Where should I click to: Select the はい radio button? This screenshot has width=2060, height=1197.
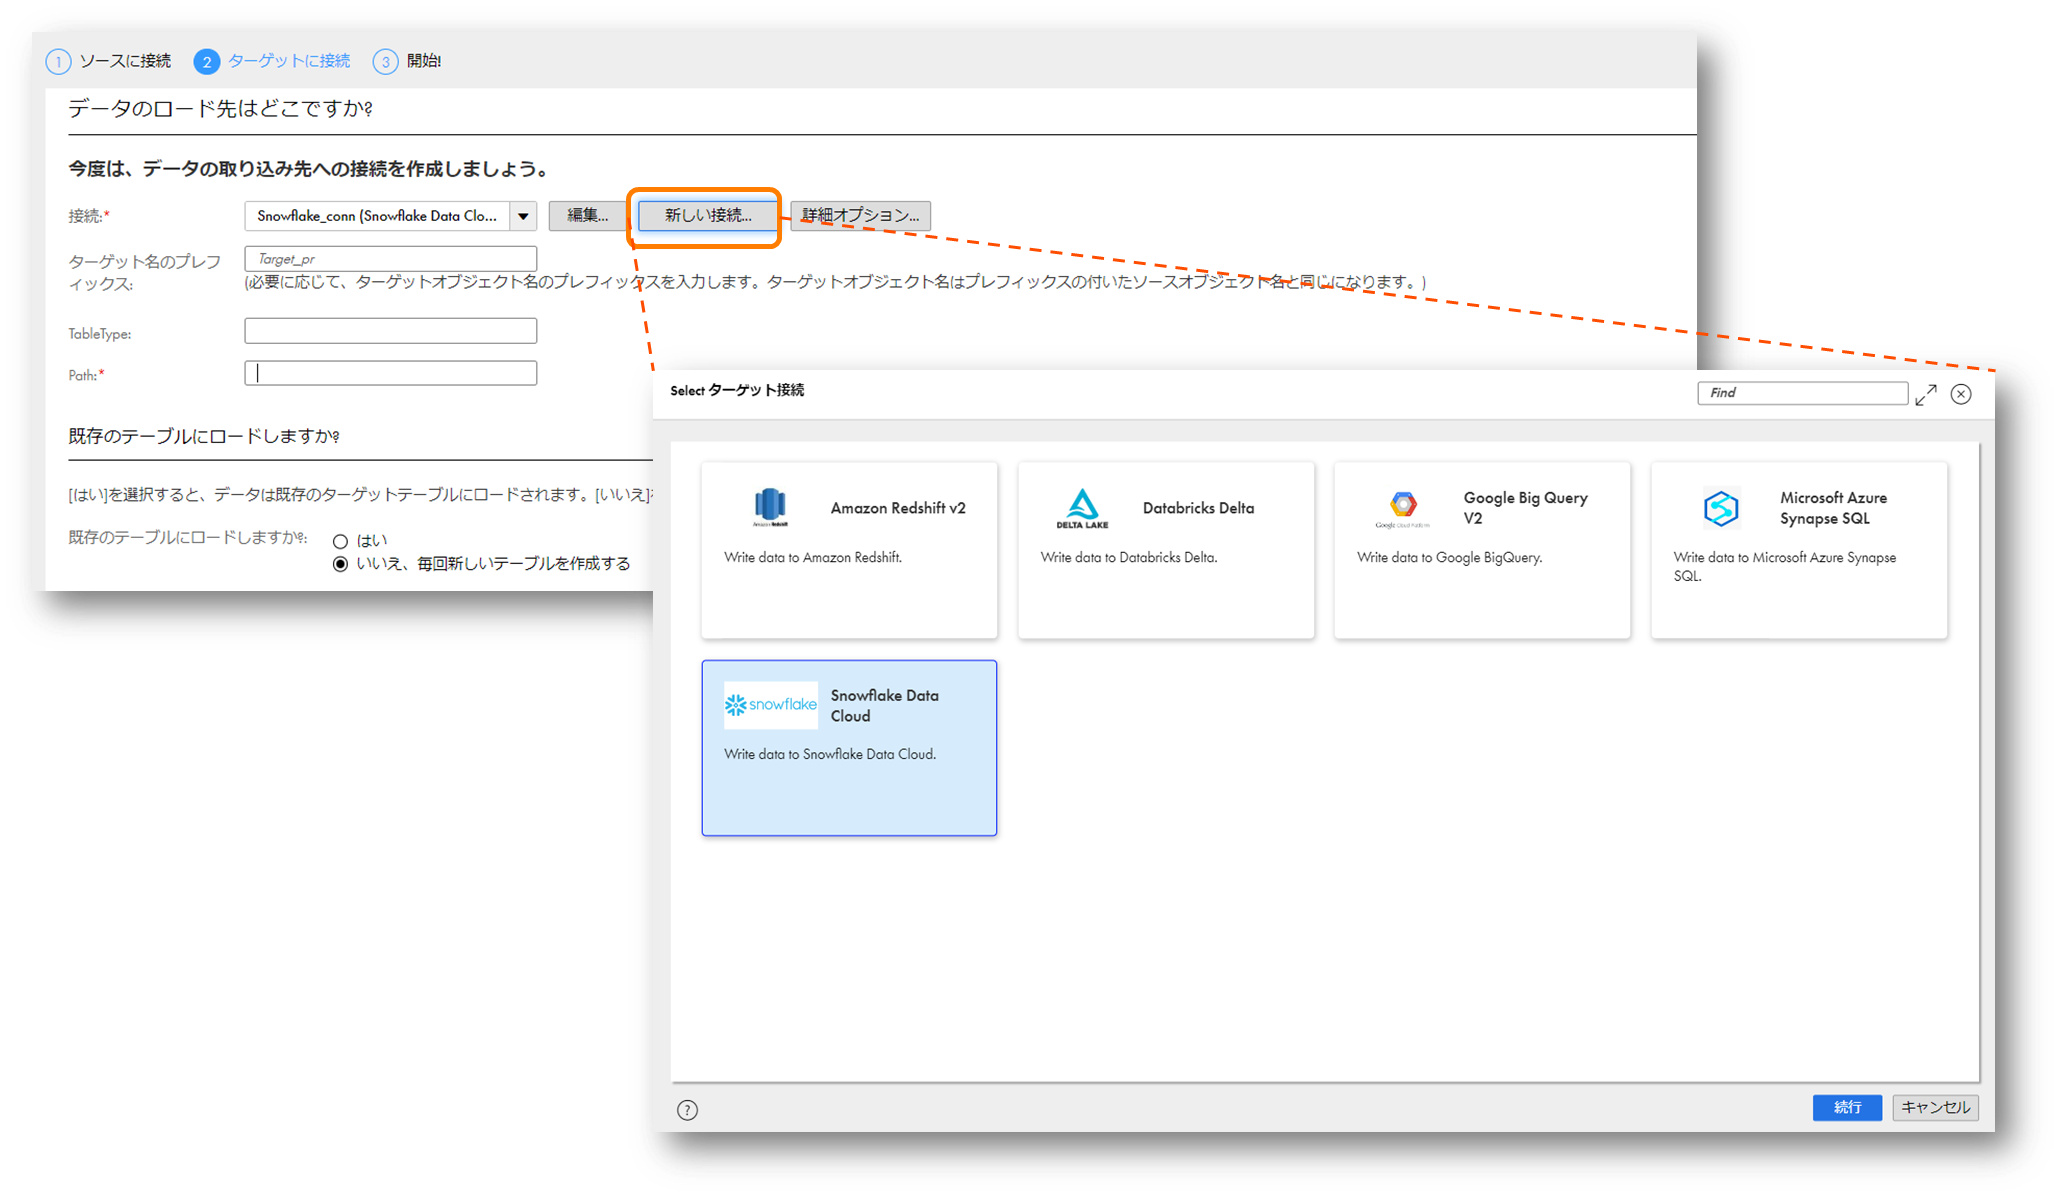coord(340,541)
